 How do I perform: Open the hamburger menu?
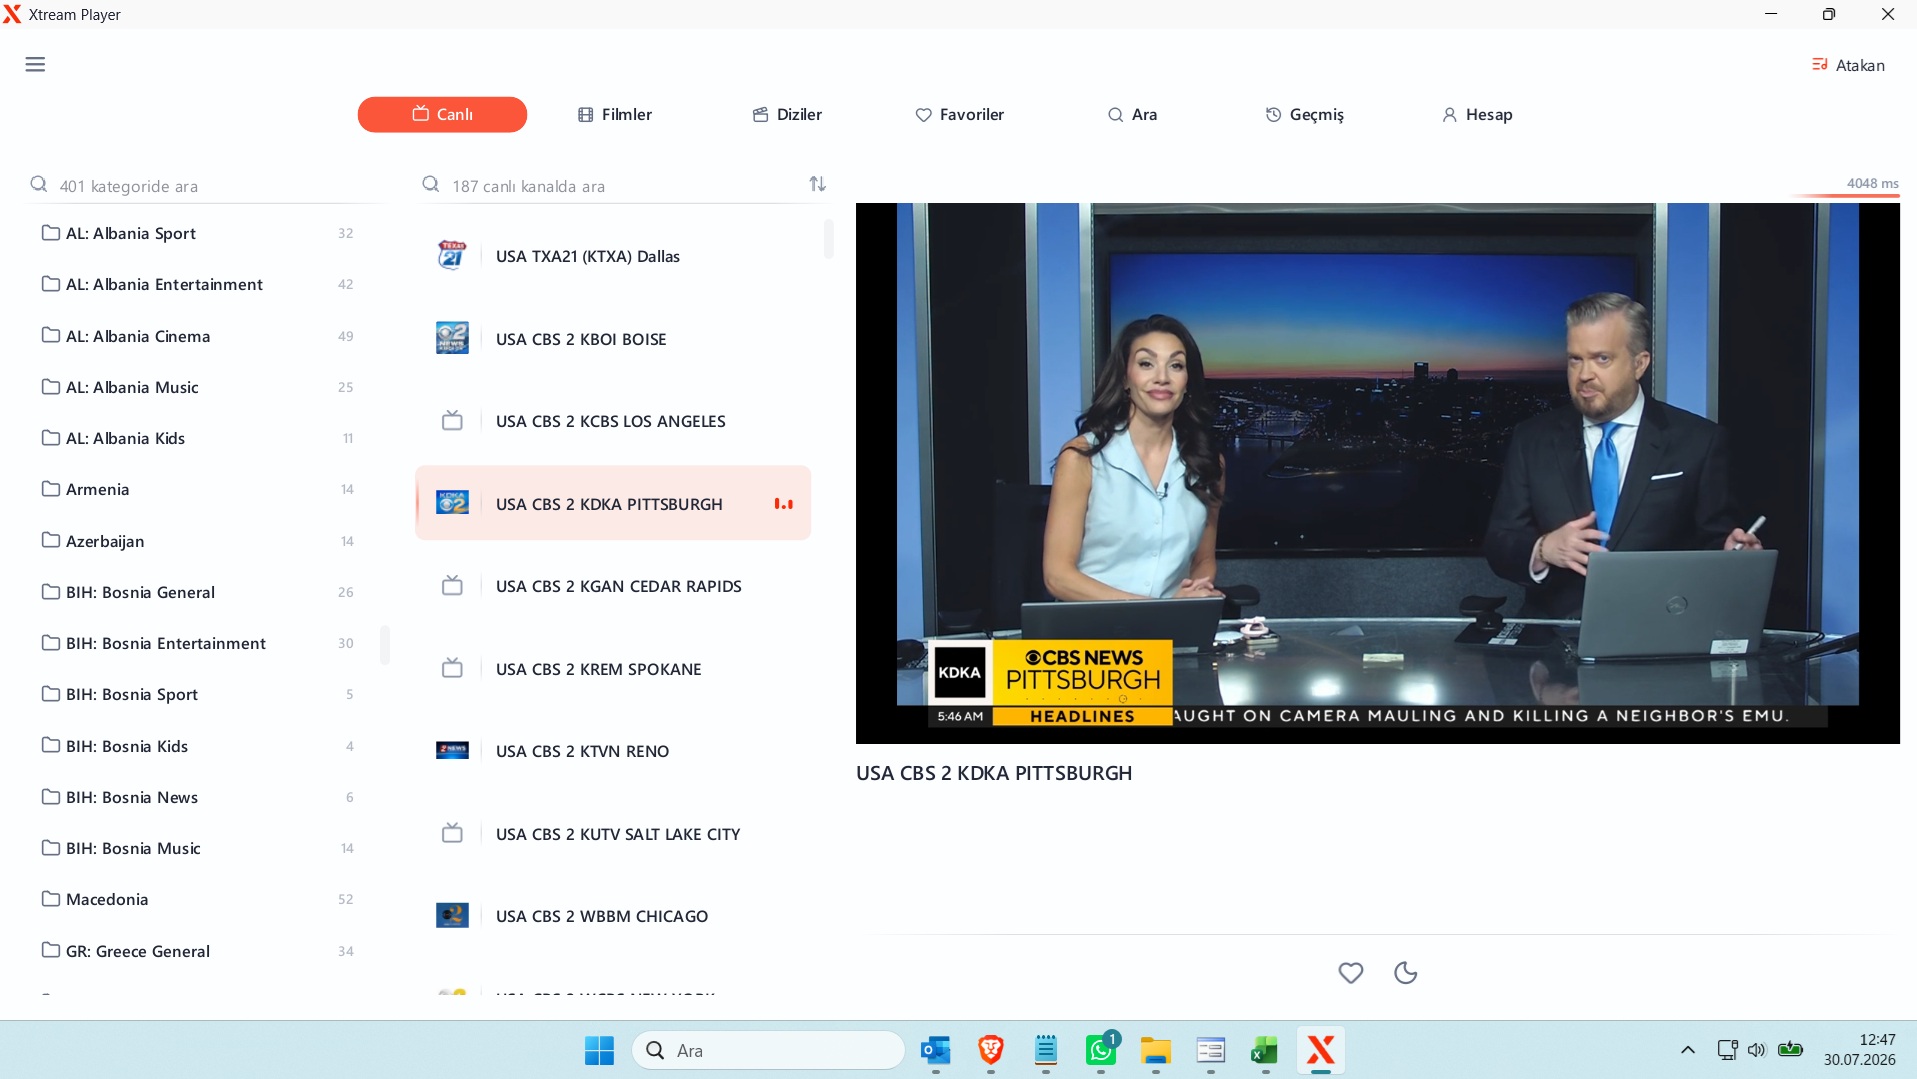pos(35,65)
